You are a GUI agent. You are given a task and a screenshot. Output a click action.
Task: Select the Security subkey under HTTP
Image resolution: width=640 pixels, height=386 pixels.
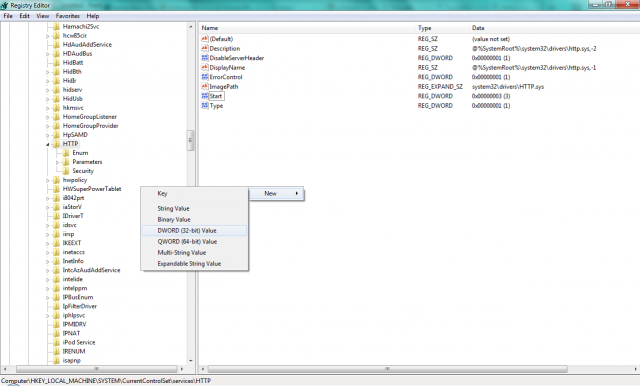click(83, 171)
